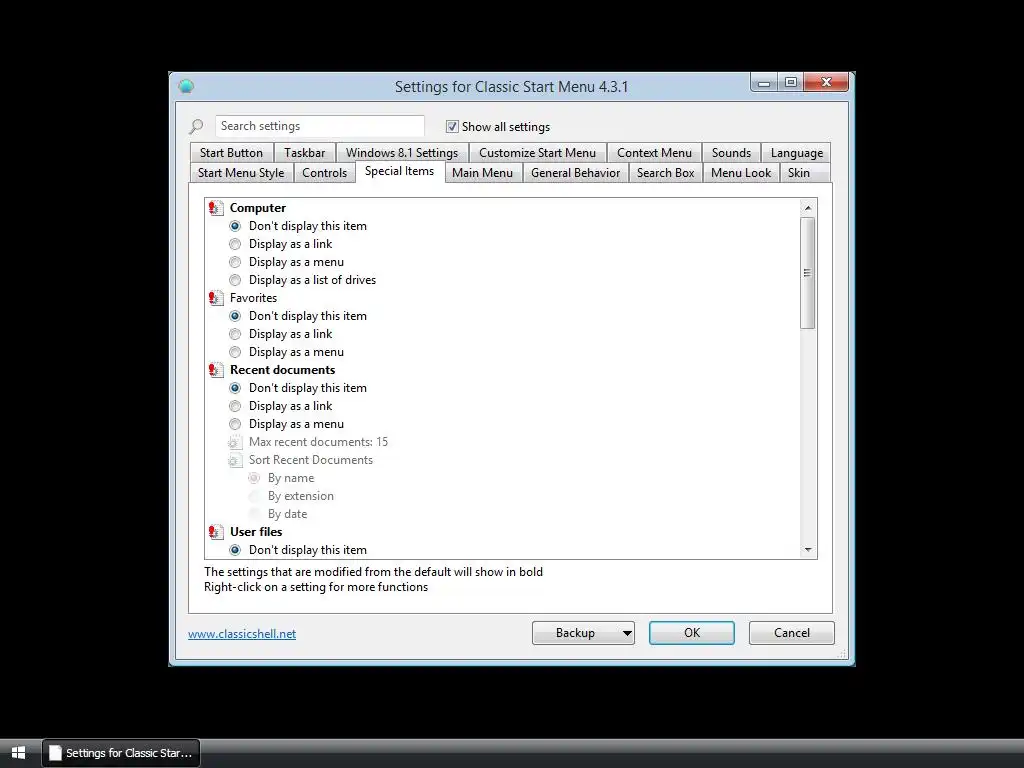Click the 'Max recent documents: 15' setting
This screenshot has width=1024, height=768.
coord(318,442)
